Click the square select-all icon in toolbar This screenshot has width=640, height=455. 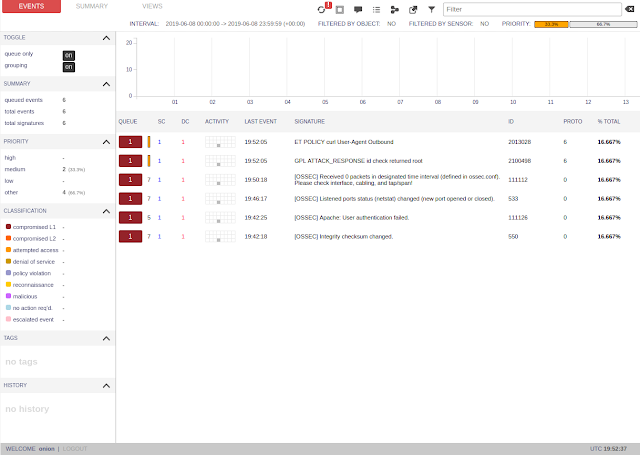click(x=340, y=9)
